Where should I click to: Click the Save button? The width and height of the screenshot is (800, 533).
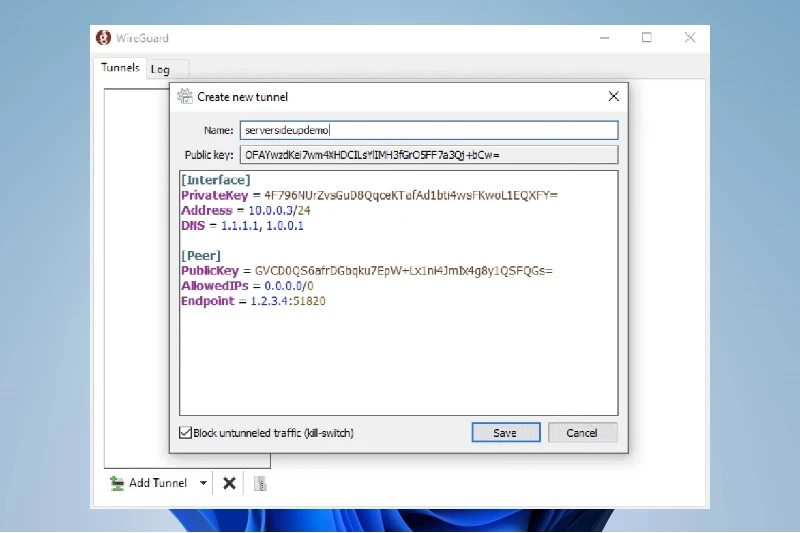pyautogui.click(x=506, y=433)
